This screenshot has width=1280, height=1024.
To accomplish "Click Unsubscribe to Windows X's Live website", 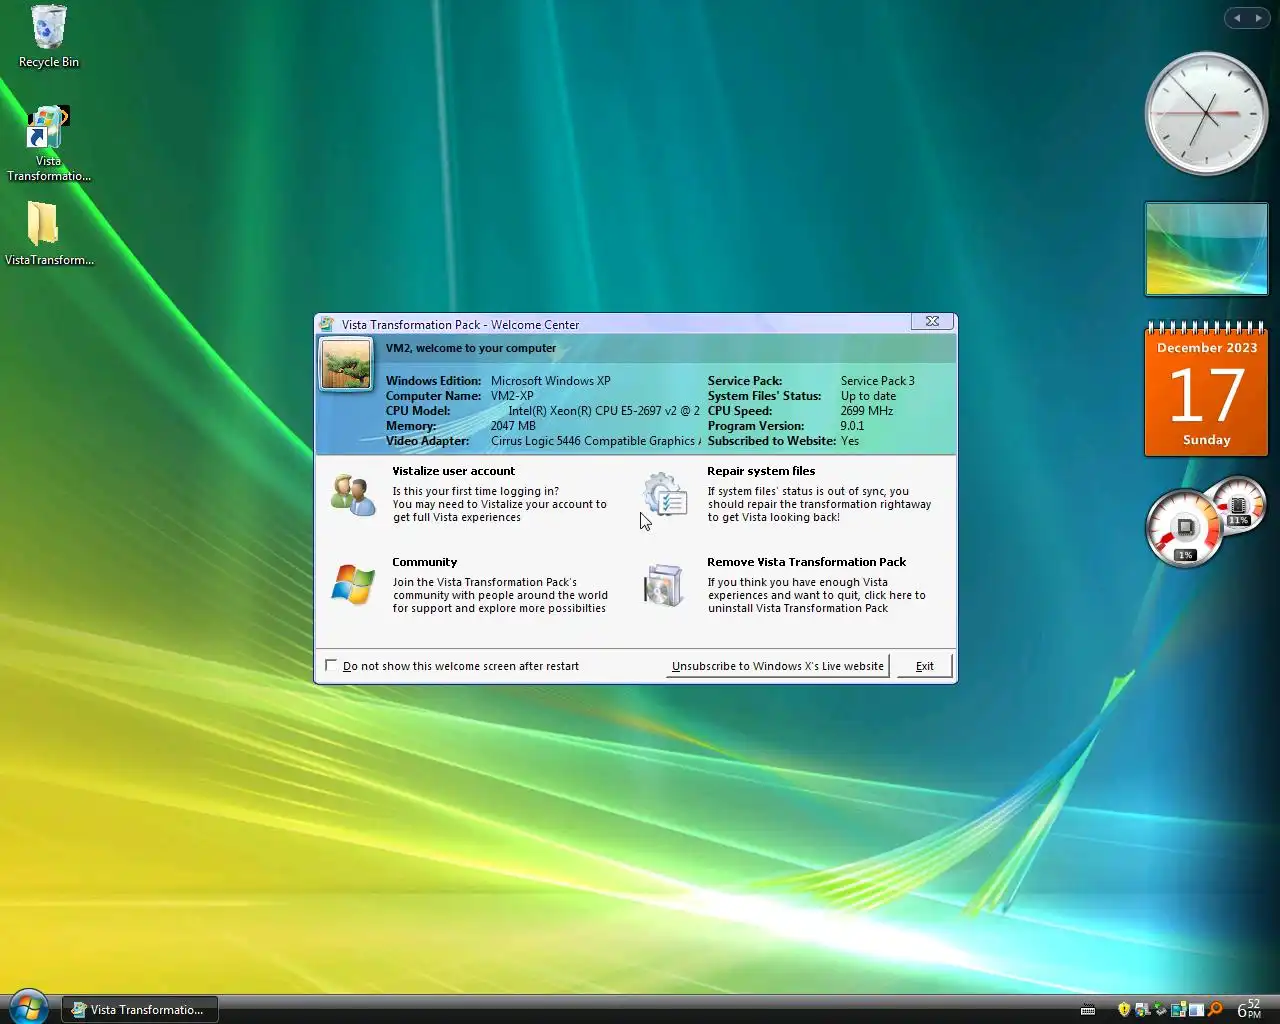I will pos(777,666).
